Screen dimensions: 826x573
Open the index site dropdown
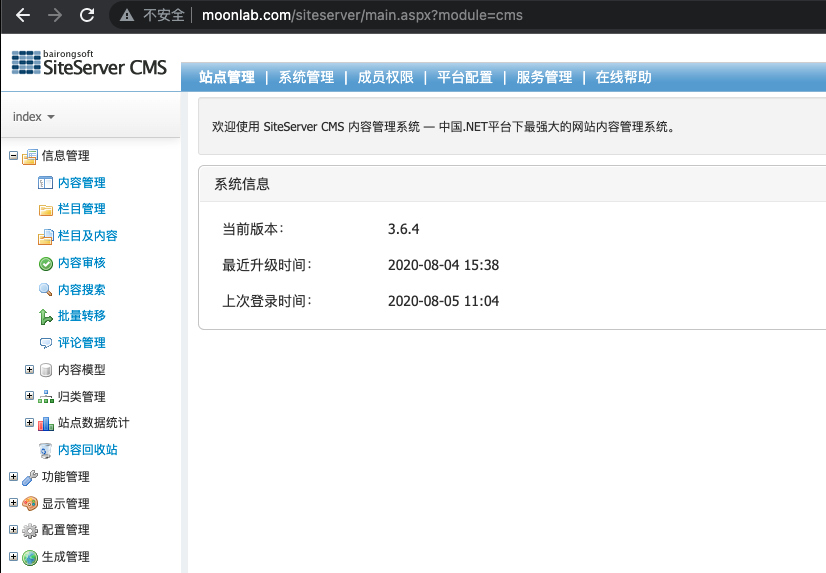coord(34,117)
